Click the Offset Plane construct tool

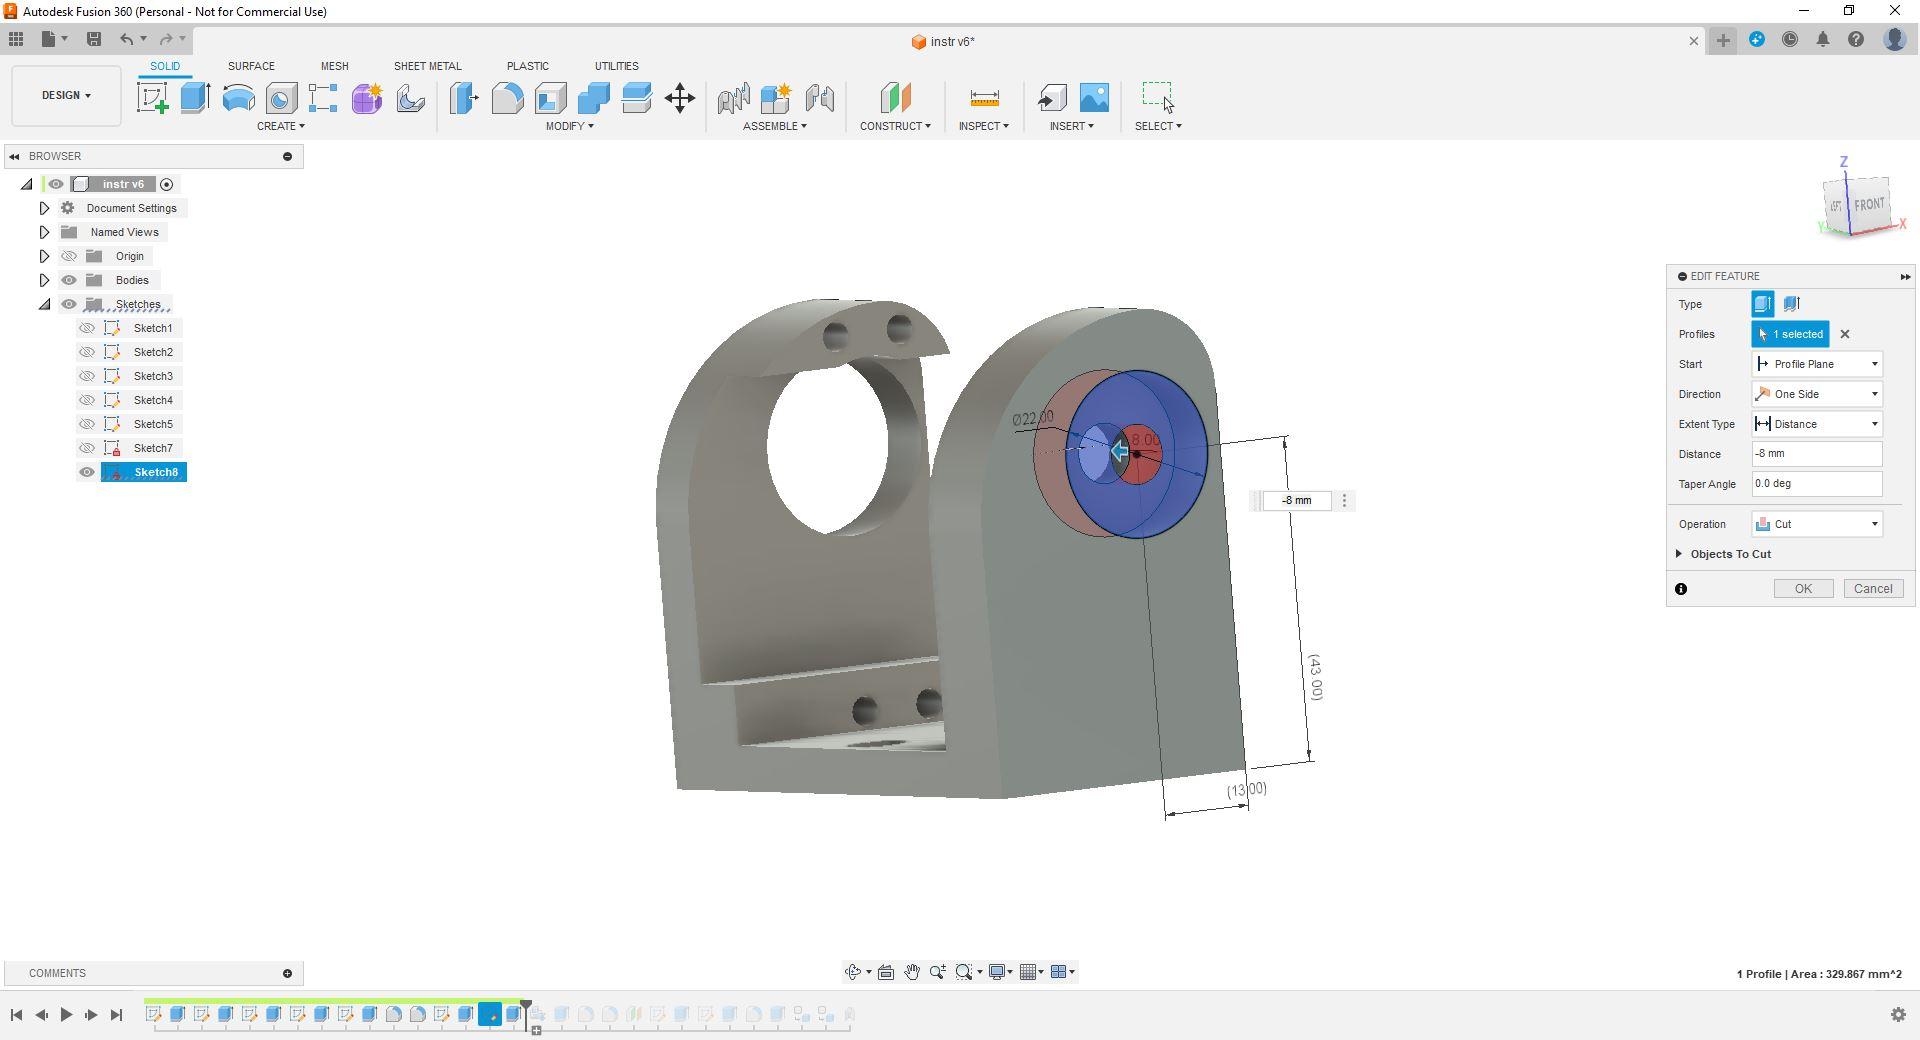[895, 98]
